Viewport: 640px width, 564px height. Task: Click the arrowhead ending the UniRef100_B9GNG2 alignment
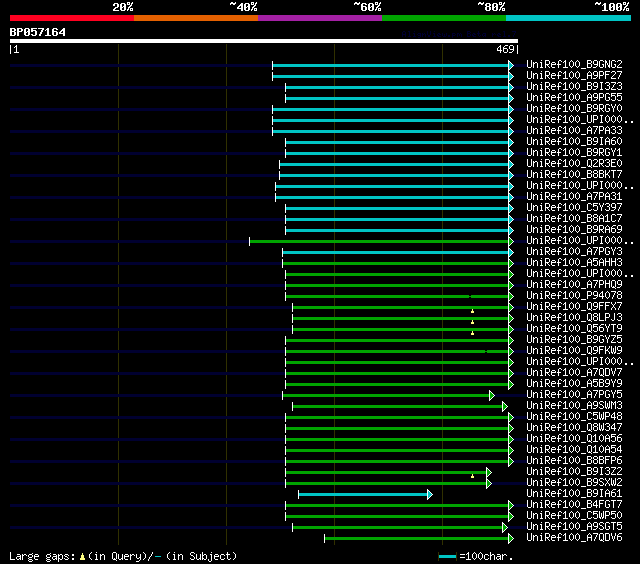(511, 65)
